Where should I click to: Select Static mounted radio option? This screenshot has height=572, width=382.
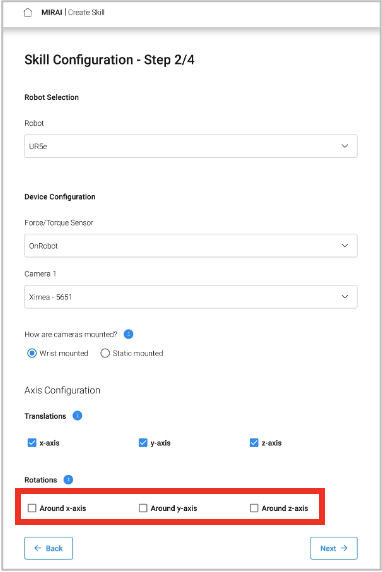[105, 353]
